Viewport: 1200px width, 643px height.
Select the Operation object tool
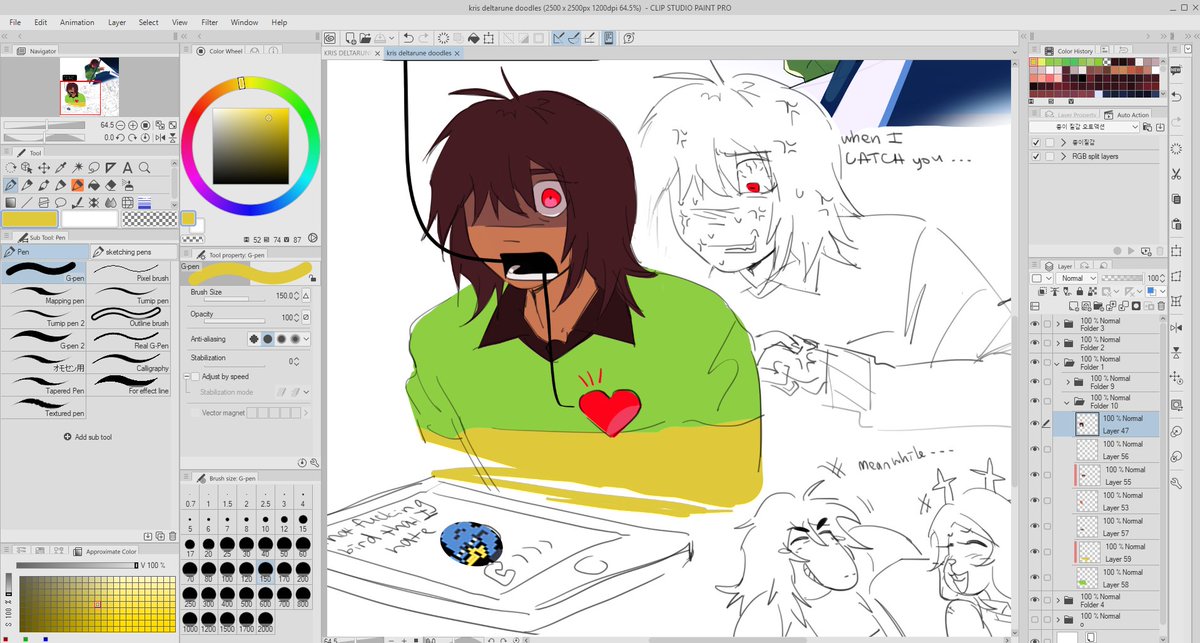point(26,168)
